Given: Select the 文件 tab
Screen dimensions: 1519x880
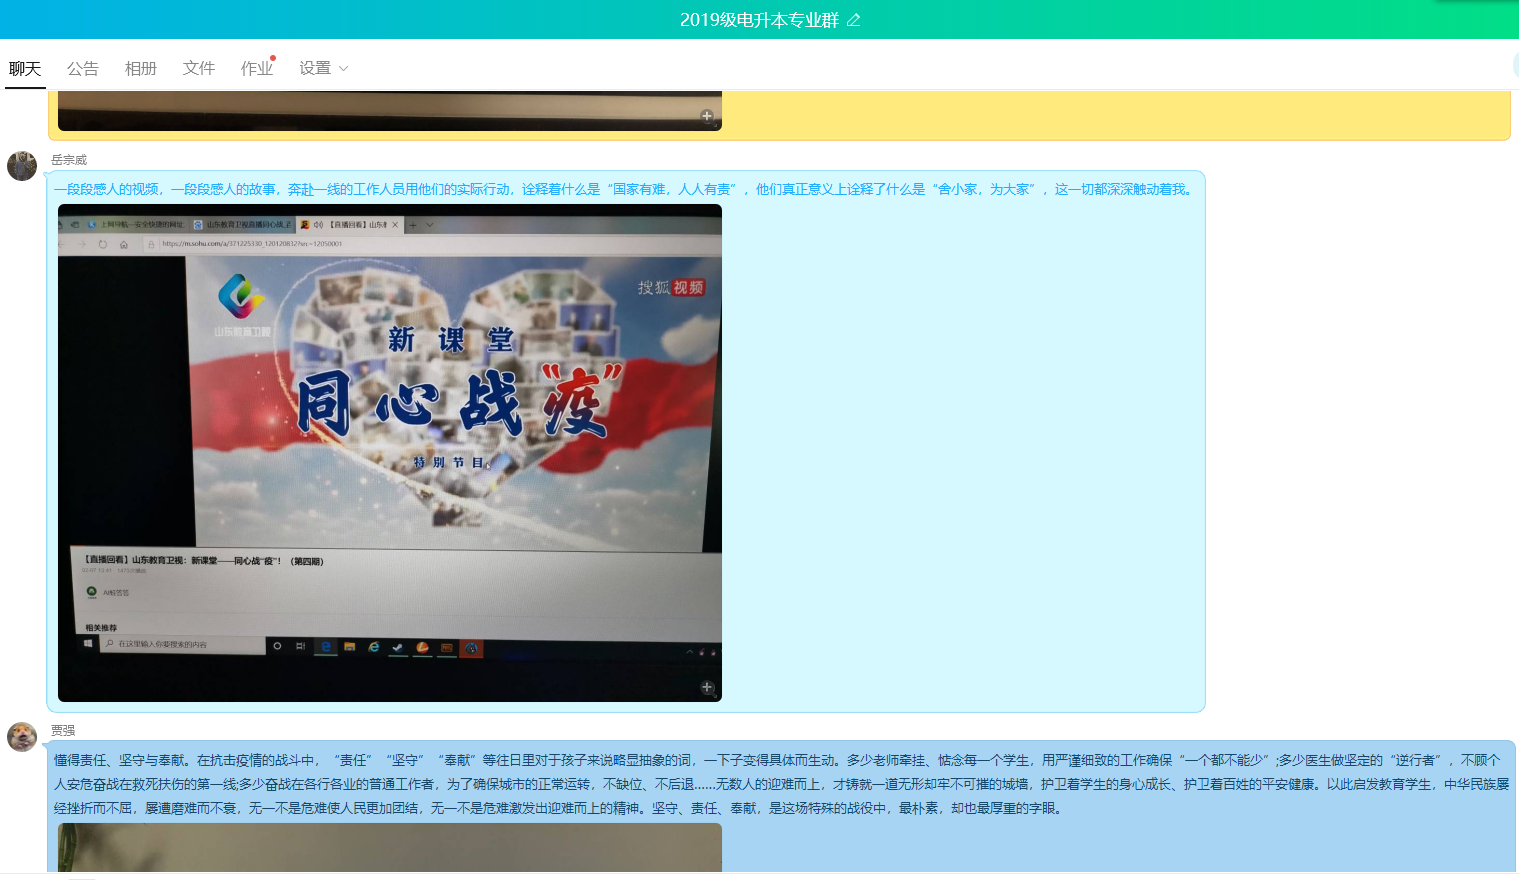Looking at the screenshot, I should click(199, 68).
